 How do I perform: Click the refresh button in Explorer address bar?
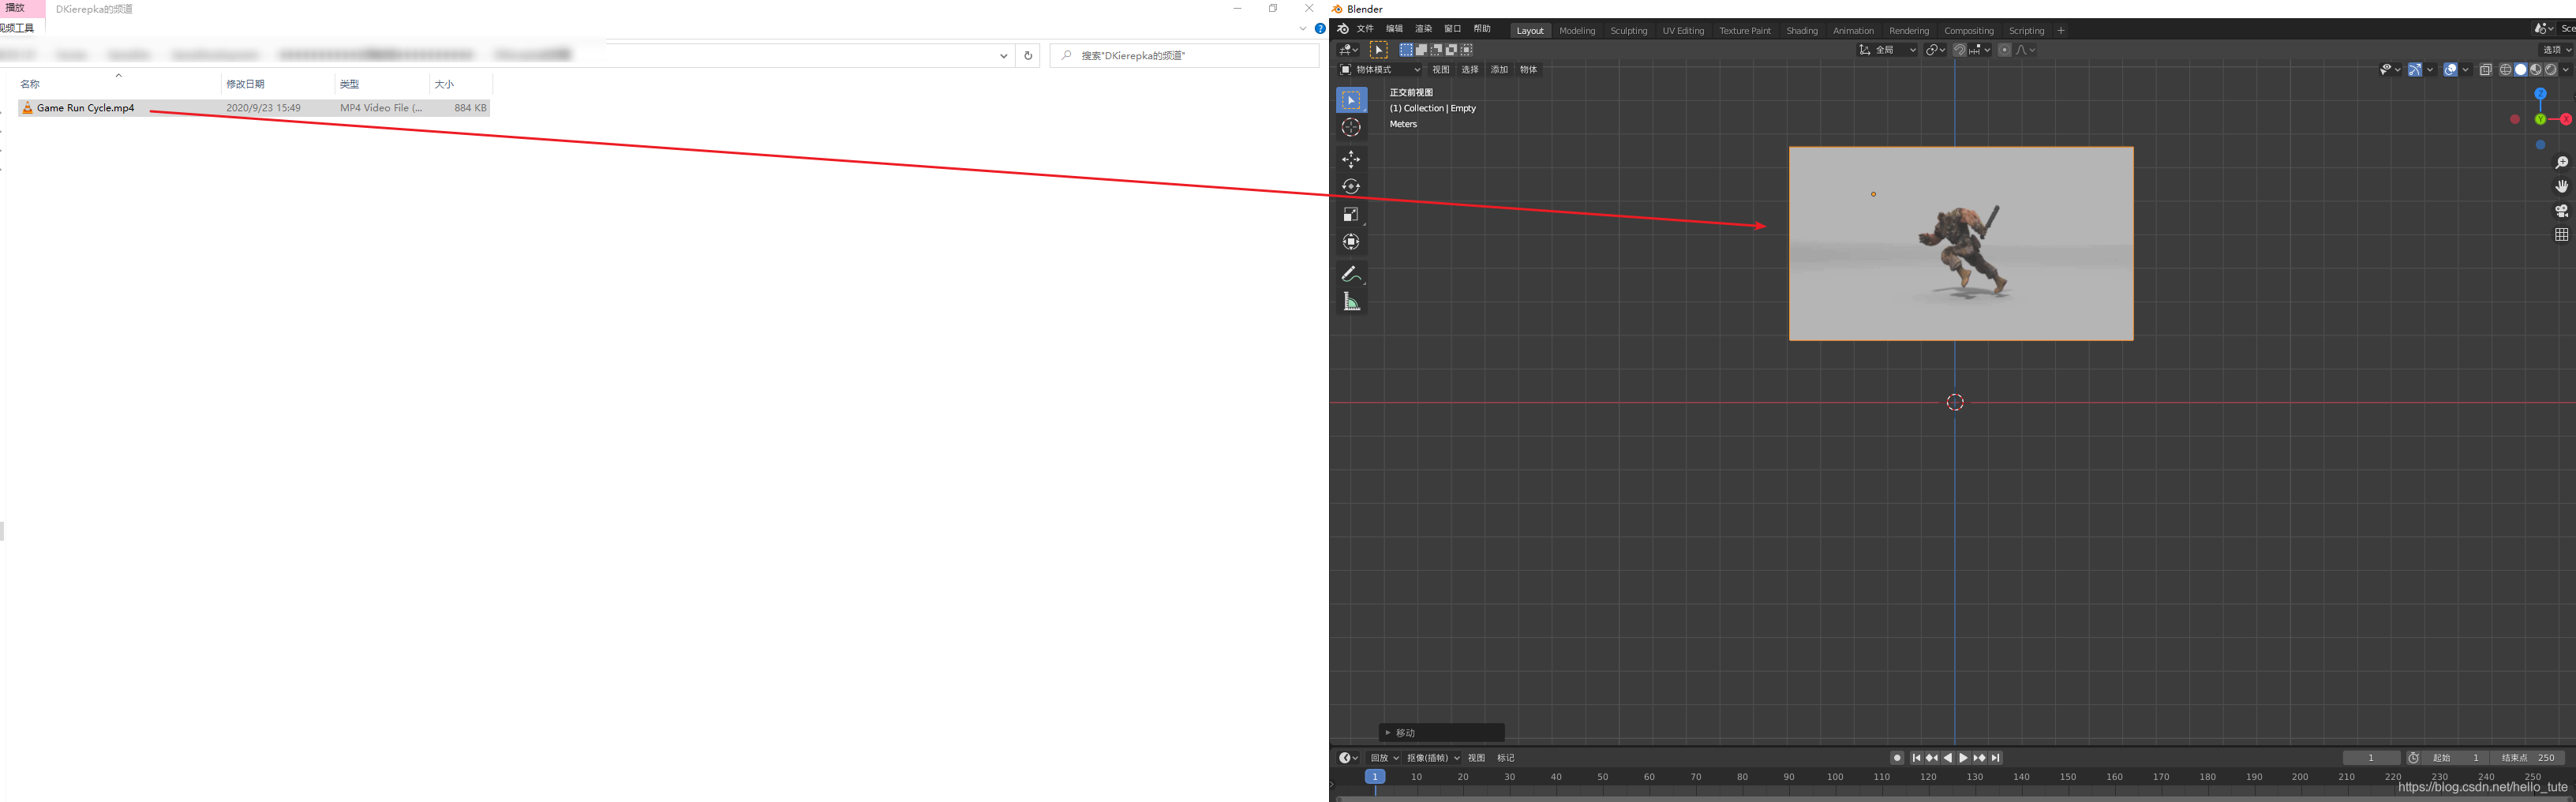pyautogui.click(x=1028, y=56)
